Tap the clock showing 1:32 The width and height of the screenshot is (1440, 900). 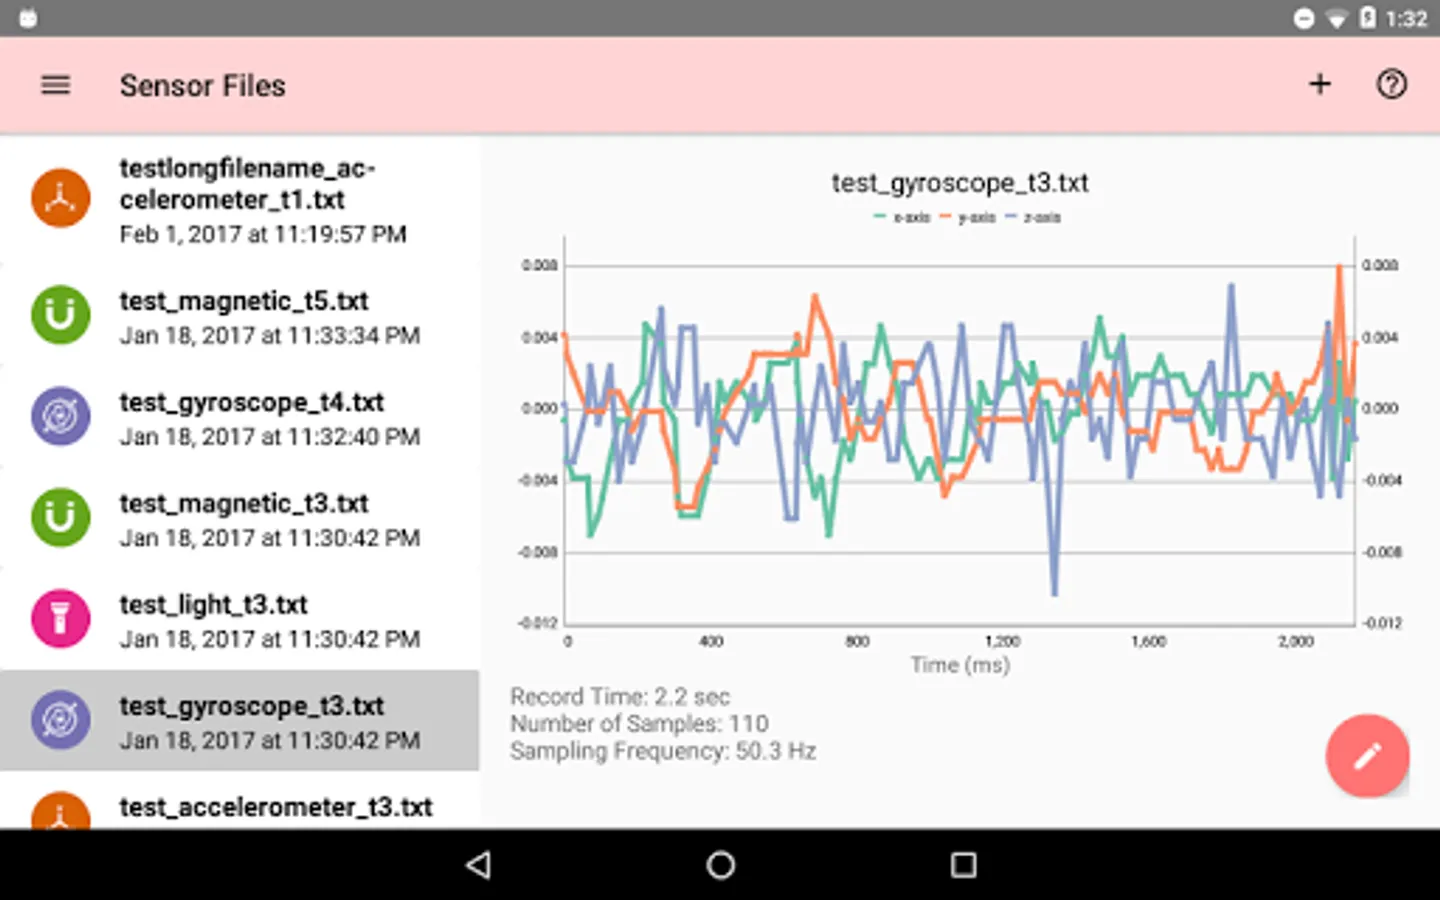[x=1407, y=19]
